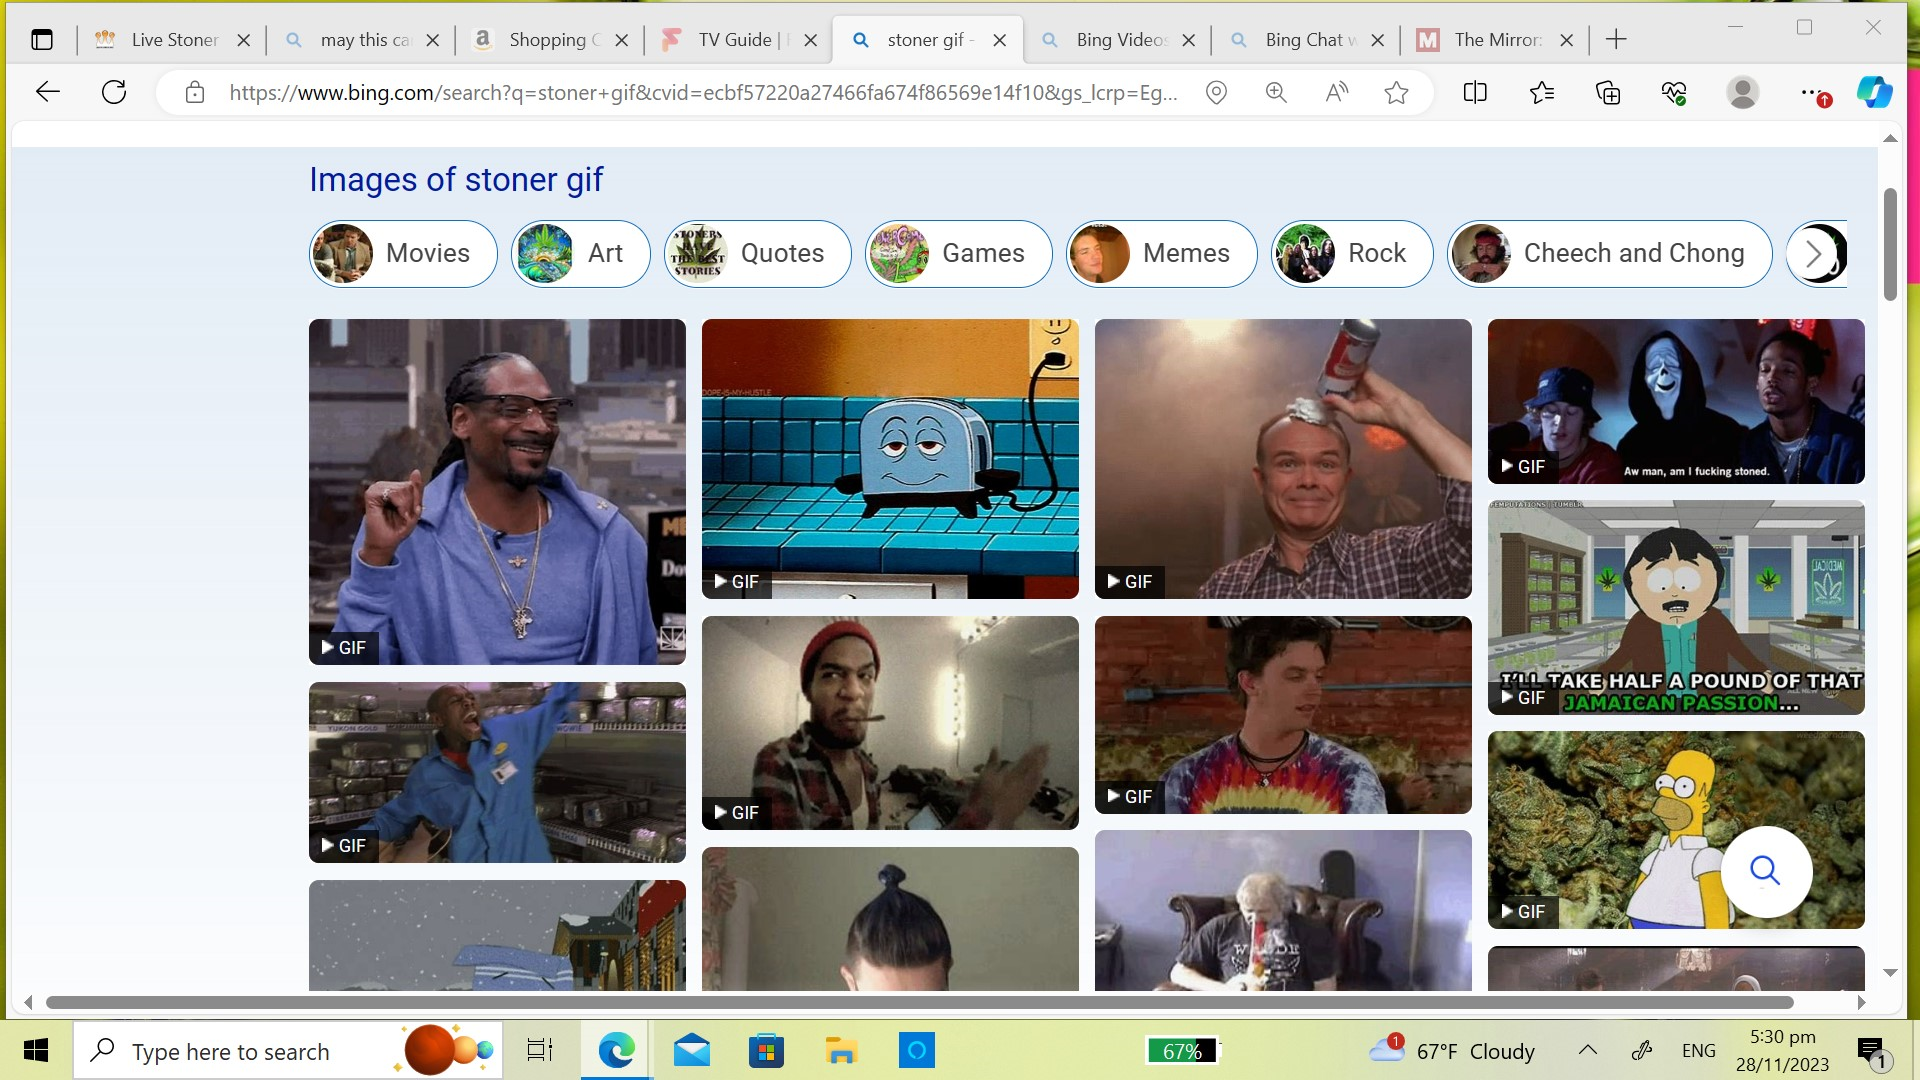1920x1080 pixels.
Task: Open the warehouse dancing man GIF
Action: 497,773
